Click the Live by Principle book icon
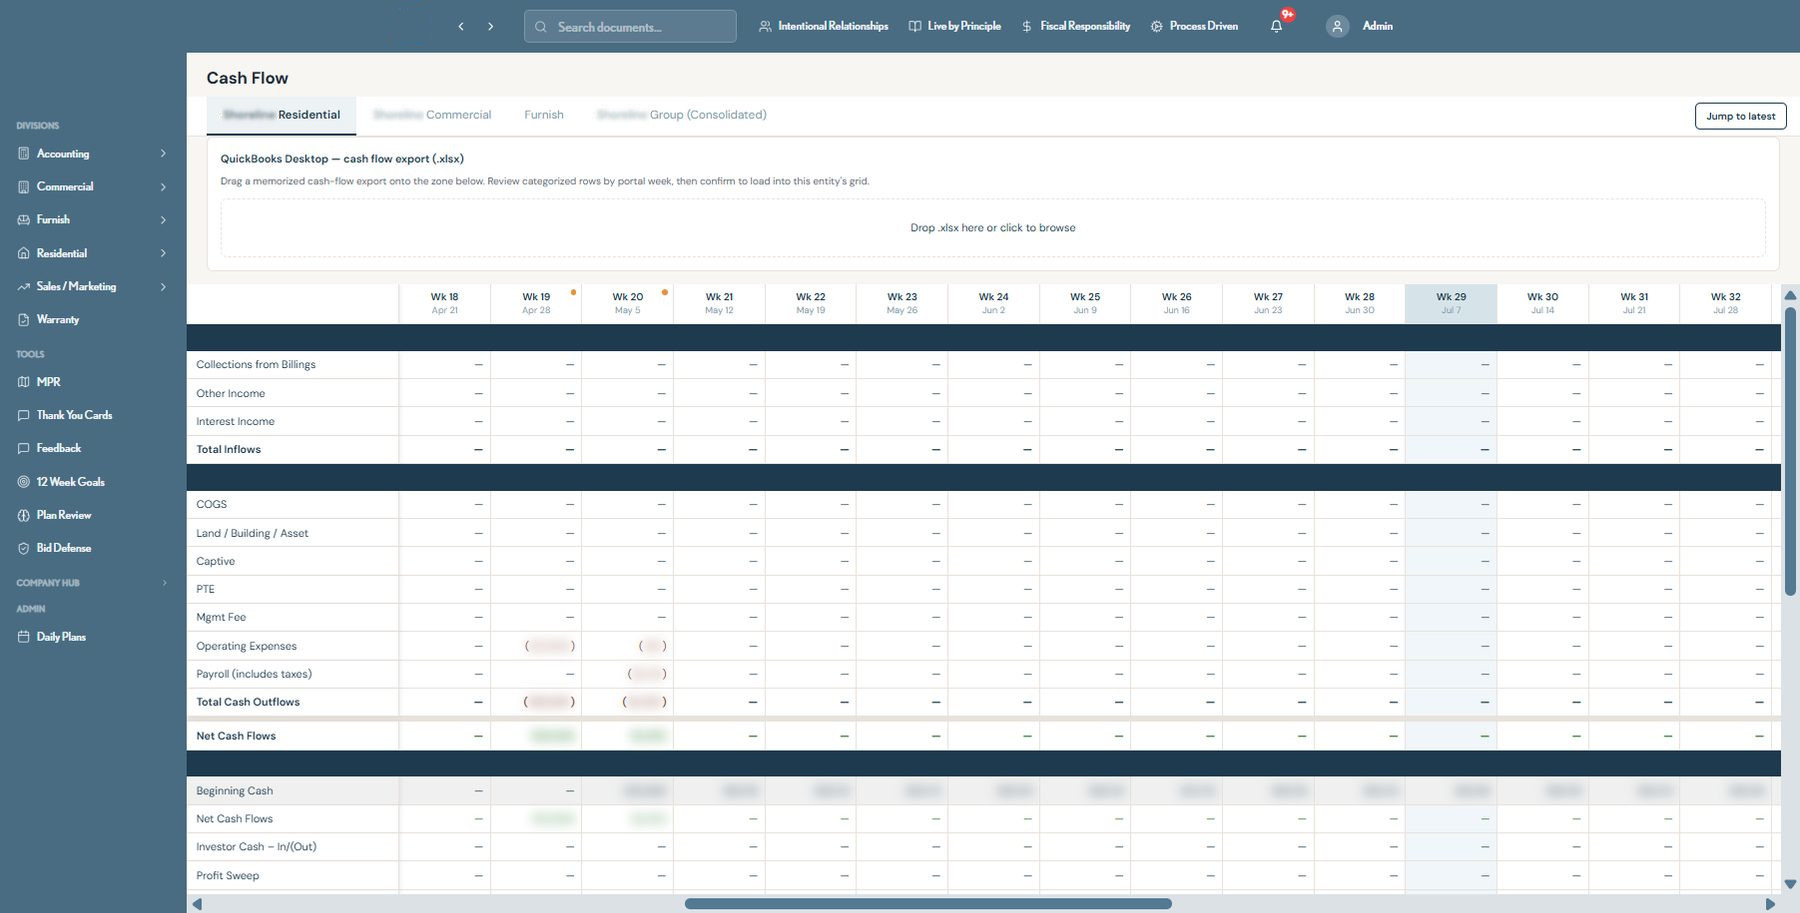This screenshot has width=1800, height=913. point(915,26)
